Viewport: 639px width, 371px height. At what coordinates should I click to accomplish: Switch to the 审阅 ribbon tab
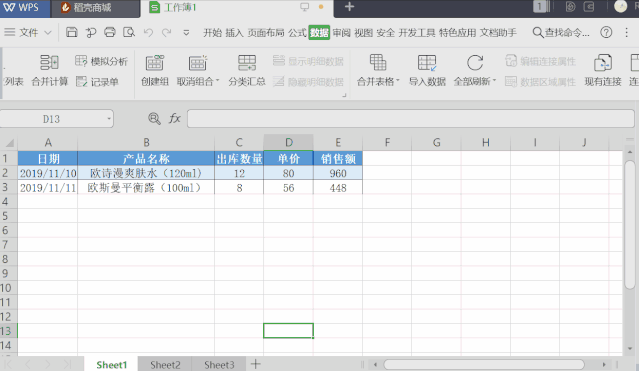click(x=341, y=33)
